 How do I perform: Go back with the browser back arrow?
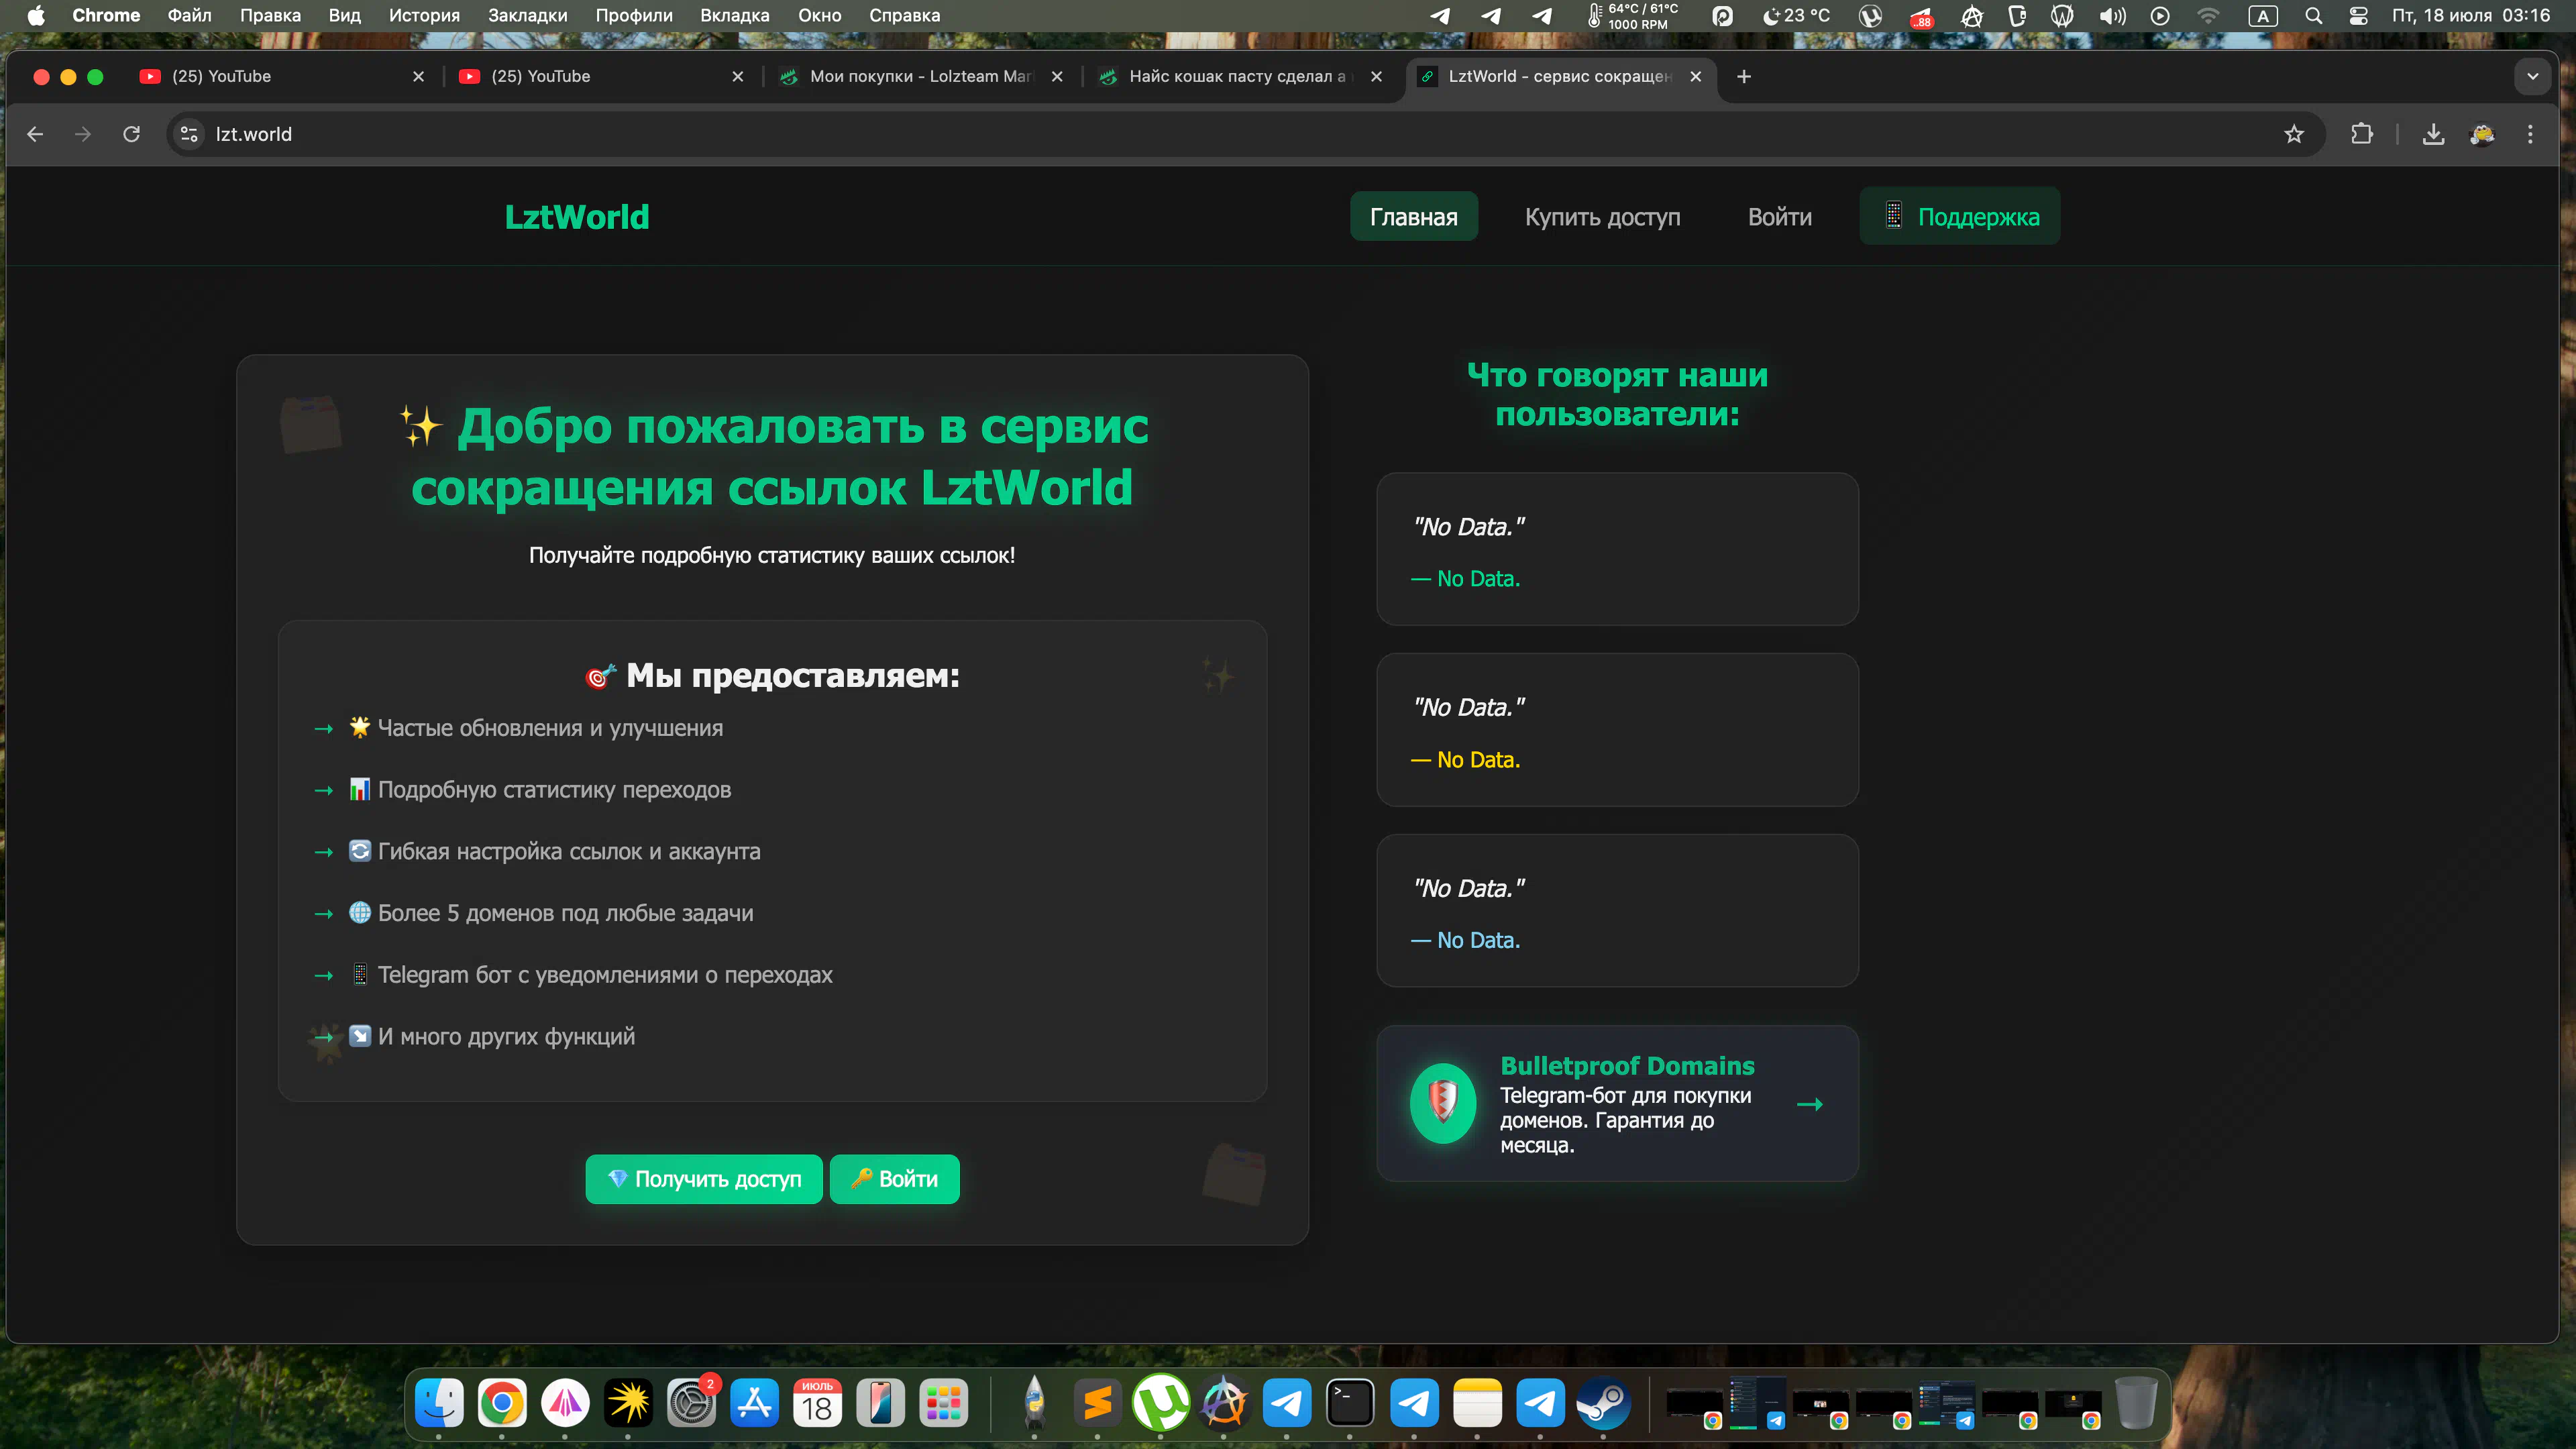tap(35, 134)
